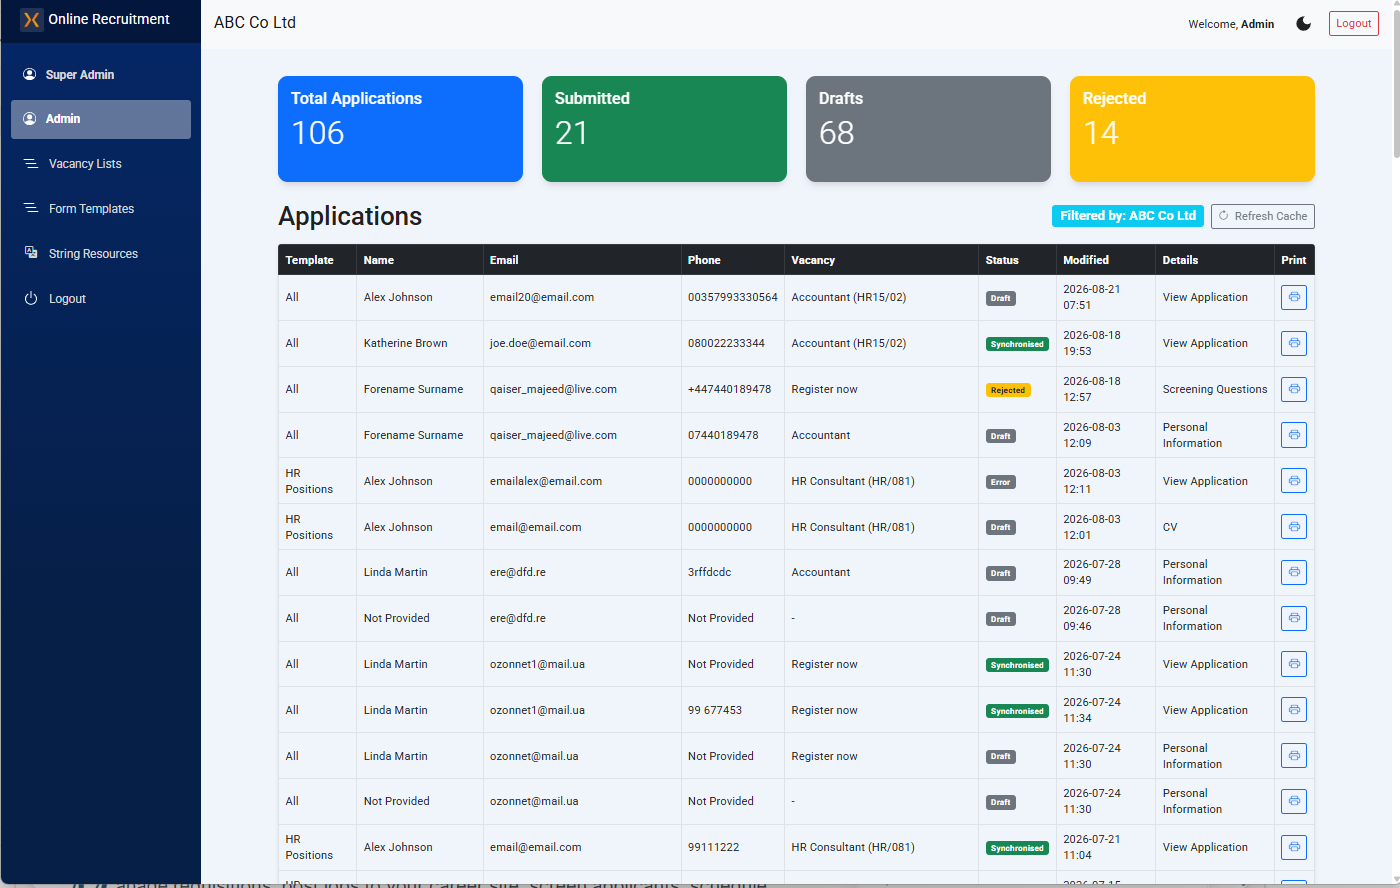This screenshot has height=888, width=1400.
Task: Click the String Resources translate icon
Action: click(31, 253)
